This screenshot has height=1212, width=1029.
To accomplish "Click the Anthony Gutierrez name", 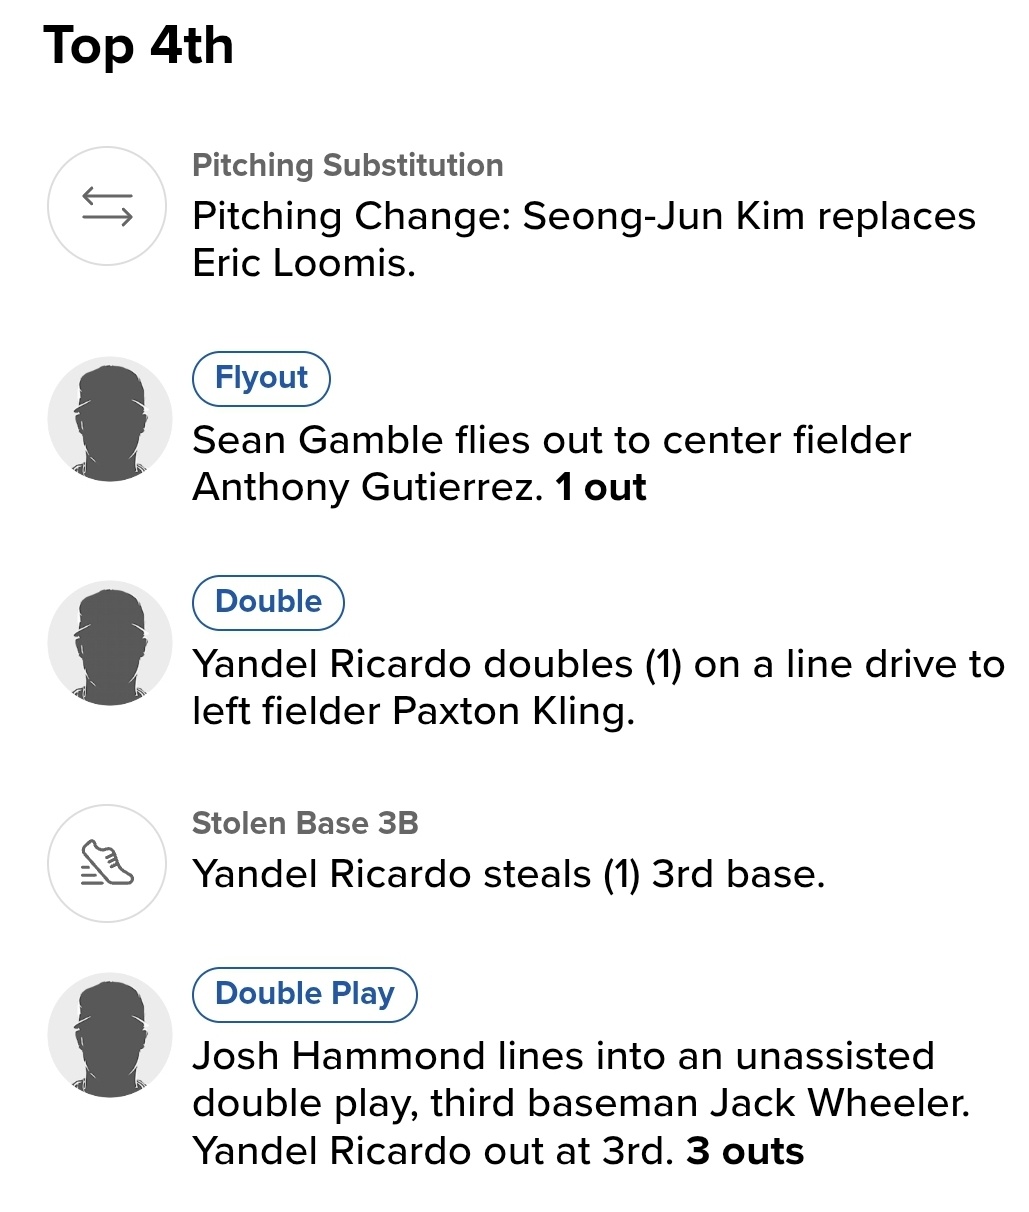I will 366,487.
